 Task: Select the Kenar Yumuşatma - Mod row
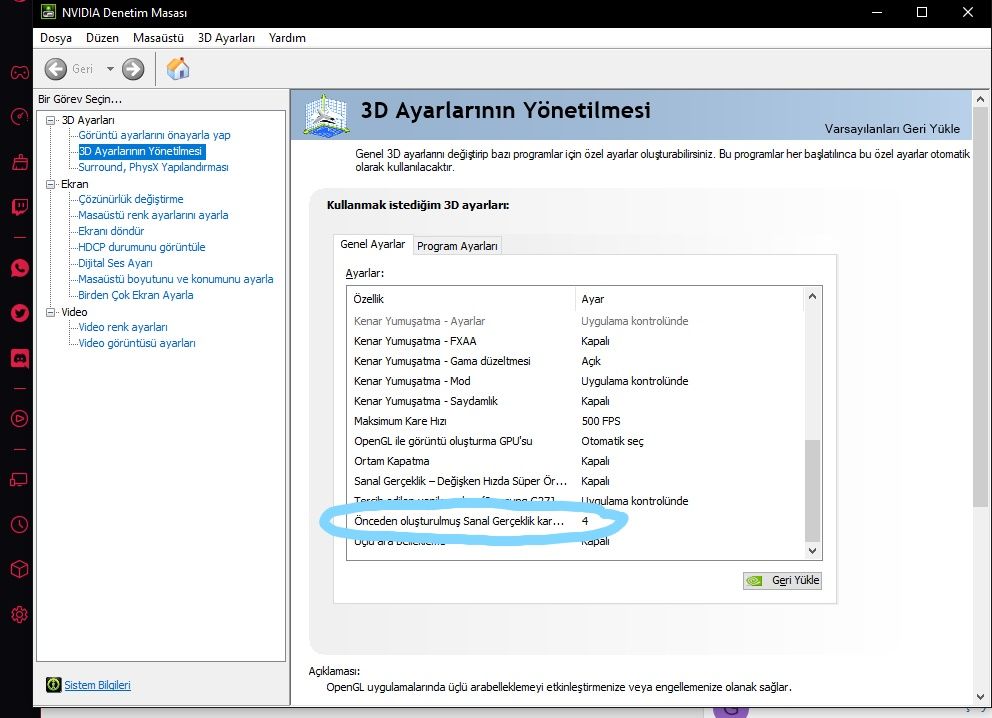576,381
